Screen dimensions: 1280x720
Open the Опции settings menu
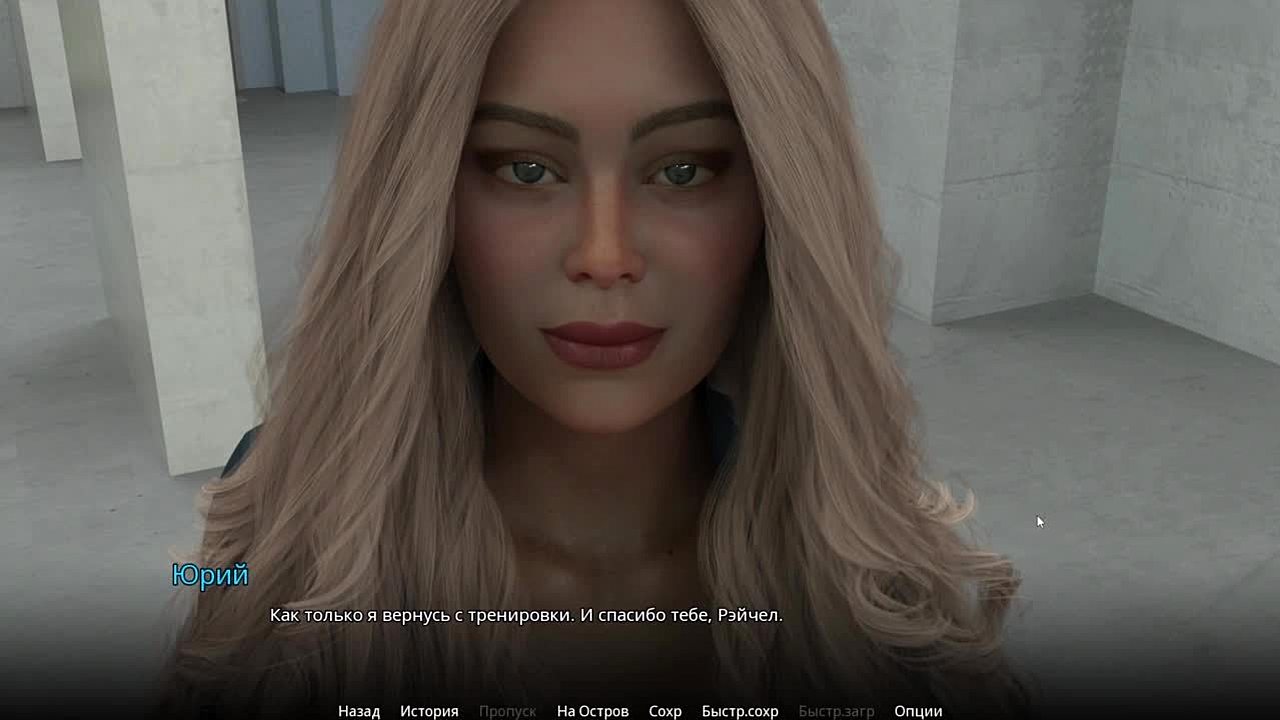(918, 711)
